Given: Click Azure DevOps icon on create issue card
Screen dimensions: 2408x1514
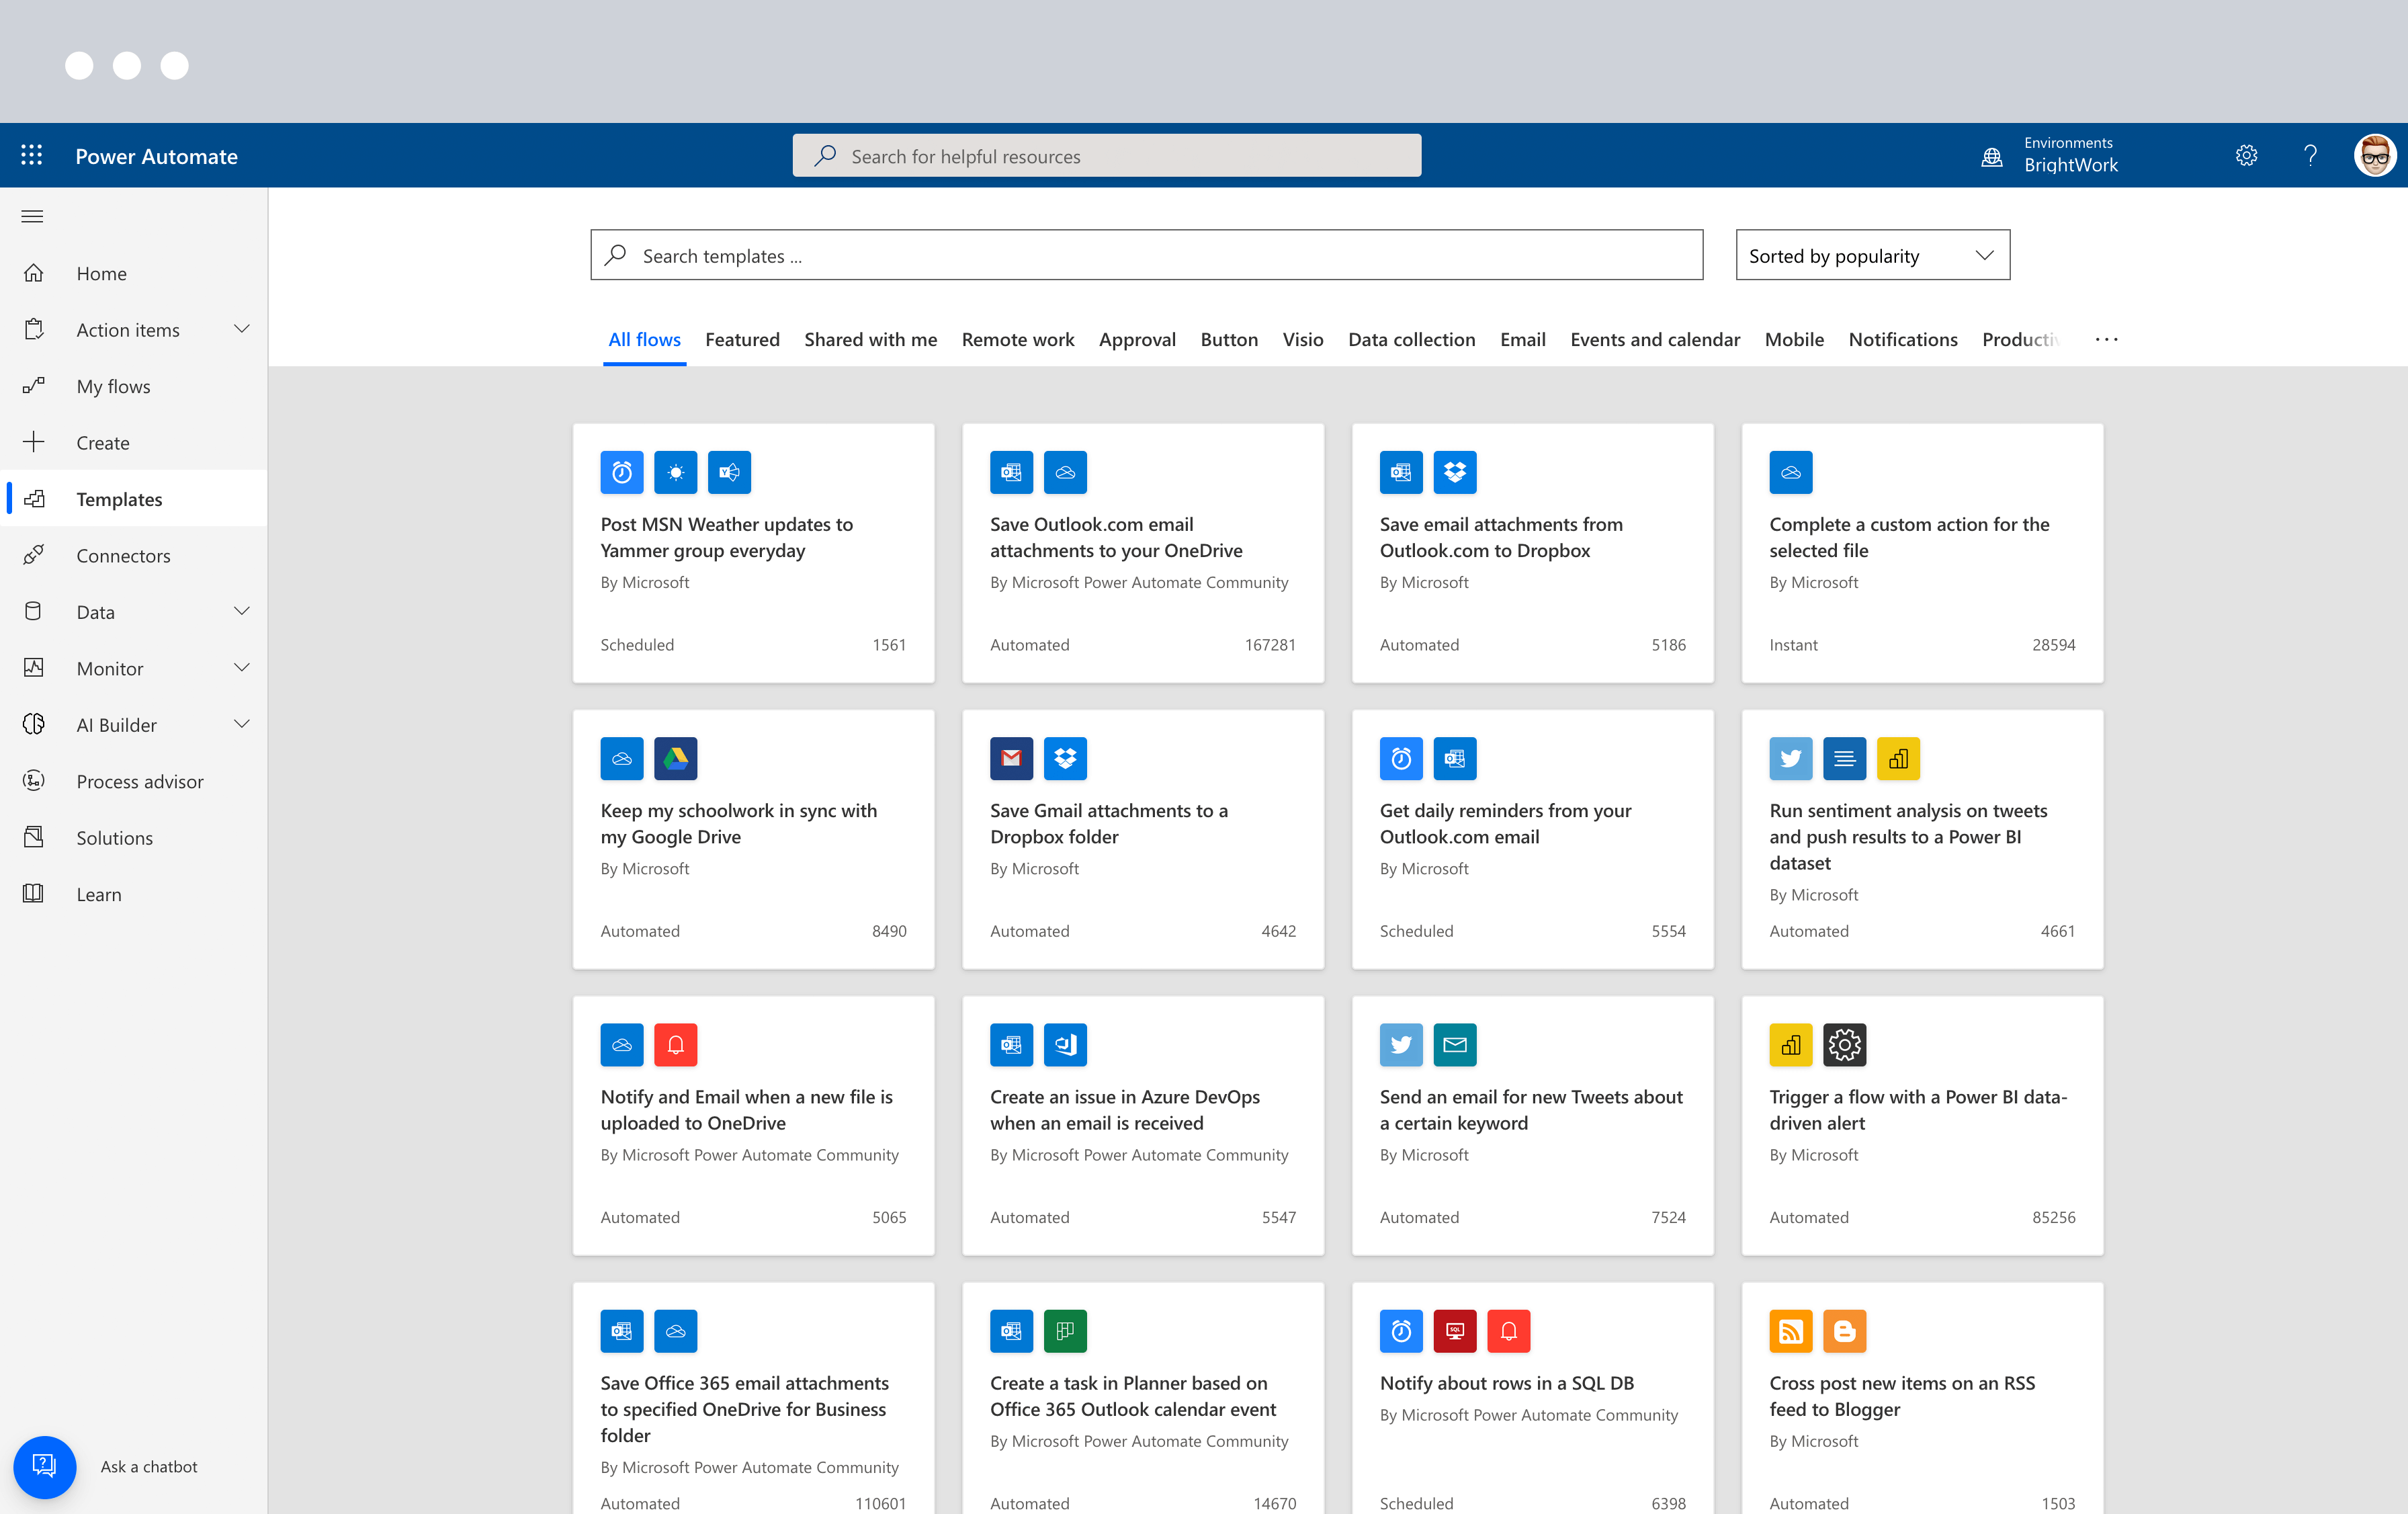Looking at the screenshot, I should pos(1065,1045).
